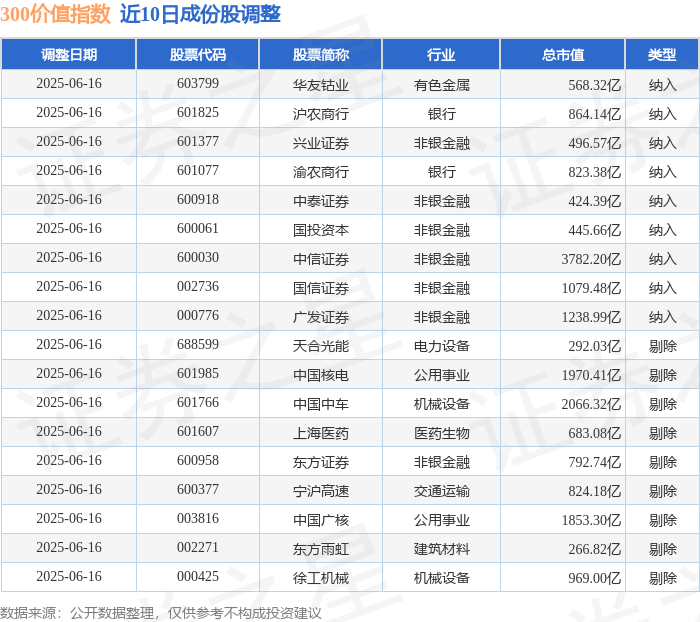Click market value 424.39亿
The image size is (700, 622).
[594, 201]
